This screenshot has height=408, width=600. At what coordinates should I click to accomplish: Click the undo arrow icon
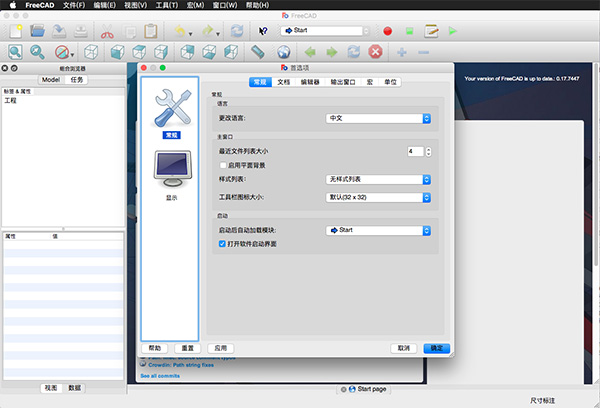tap(180, 31)
